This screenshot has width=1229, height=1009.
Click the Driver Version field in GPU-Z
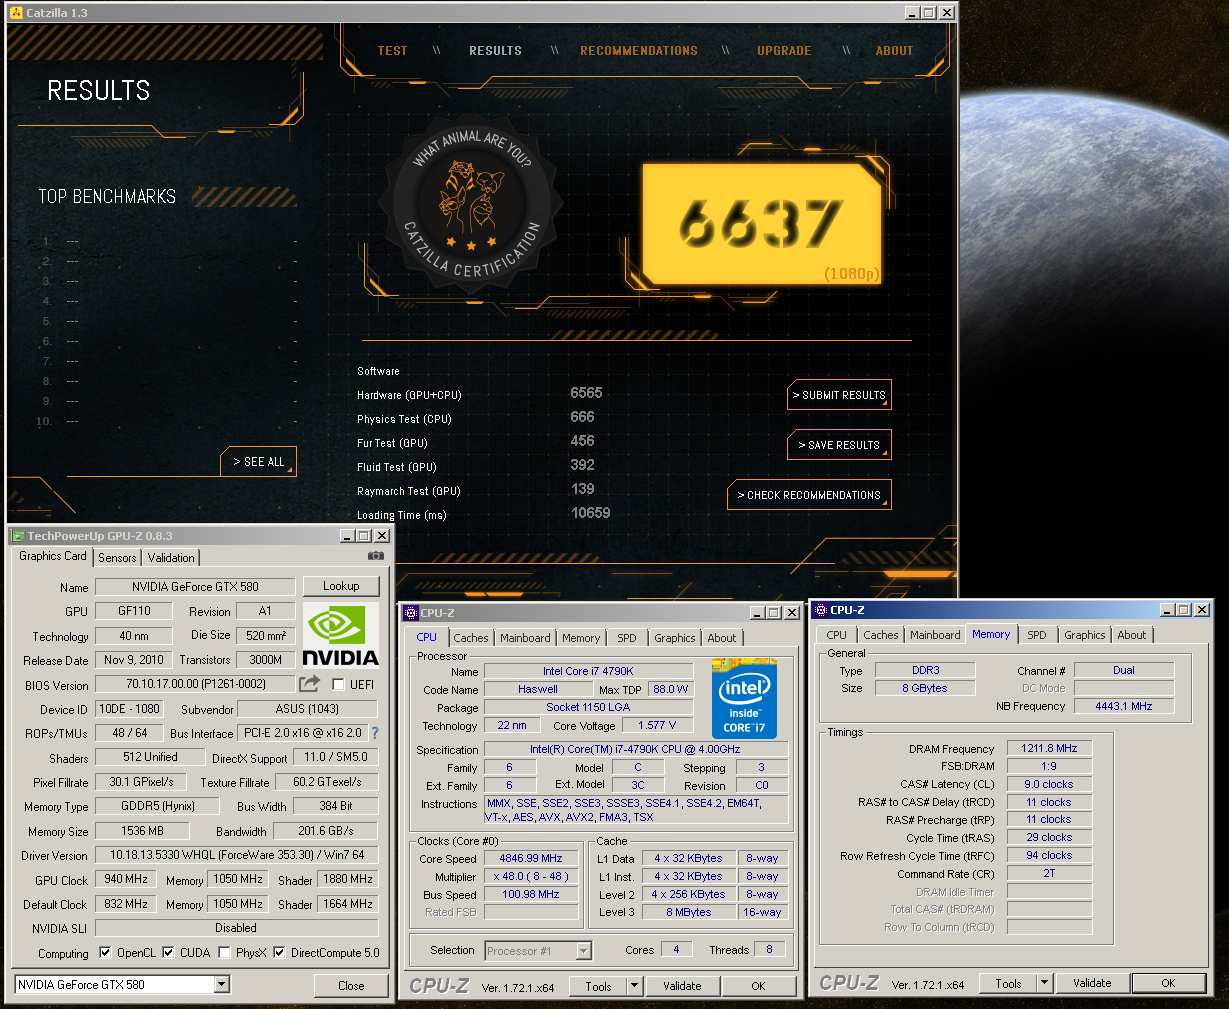click(x=237, y=855)
